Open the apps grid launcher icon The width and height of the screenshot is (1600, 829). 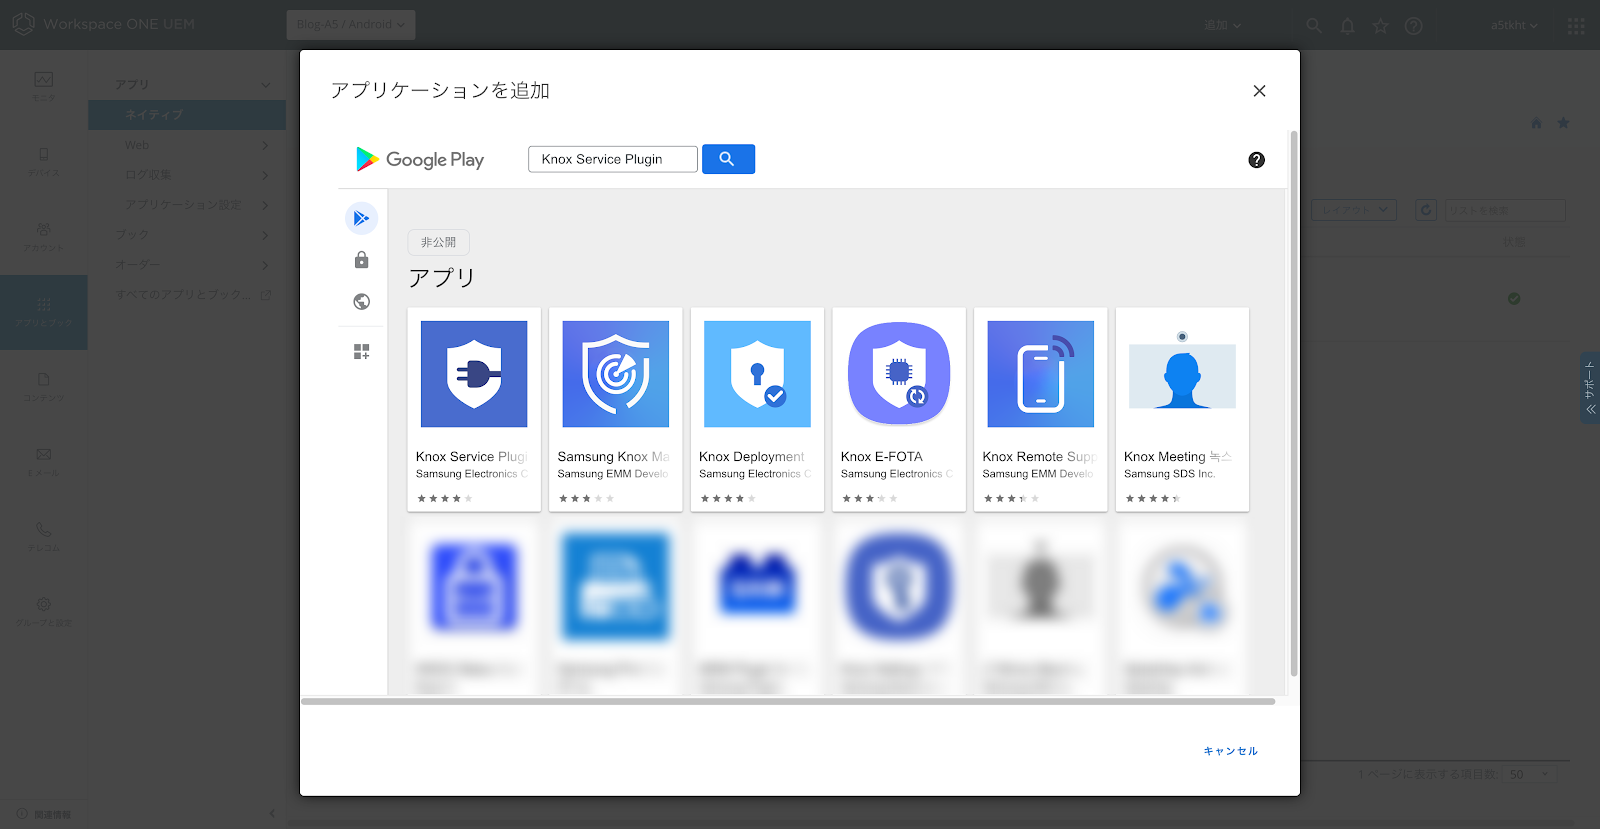(x=1576, y=26)
